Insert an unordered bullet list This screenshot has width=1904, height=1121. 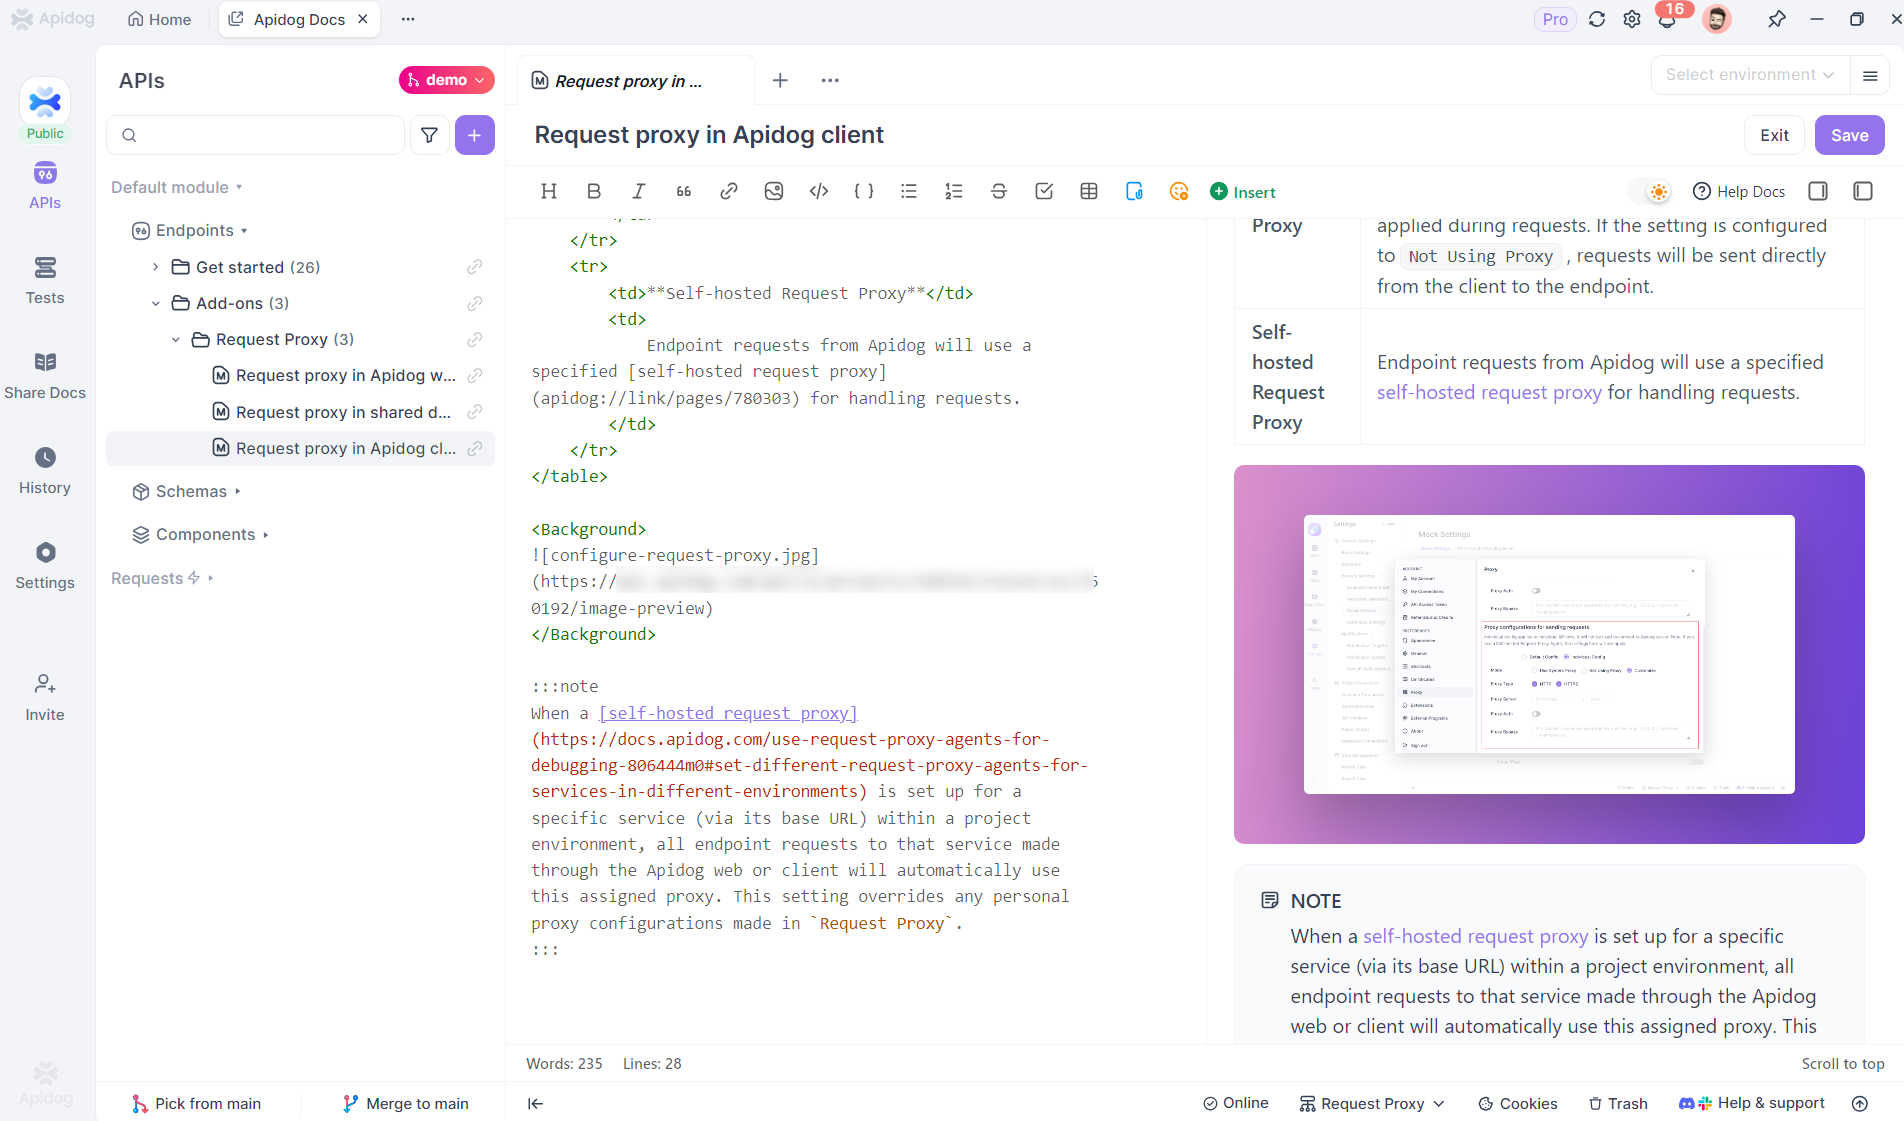point(909,191)
